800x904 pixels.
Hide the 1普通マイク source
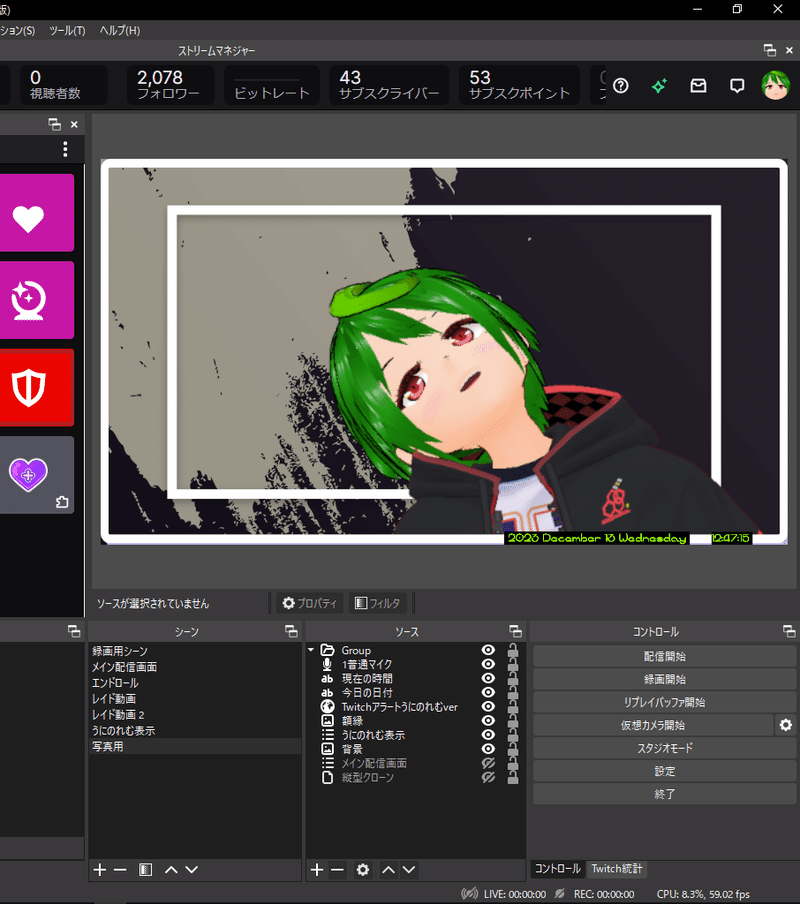pos(488,664)
